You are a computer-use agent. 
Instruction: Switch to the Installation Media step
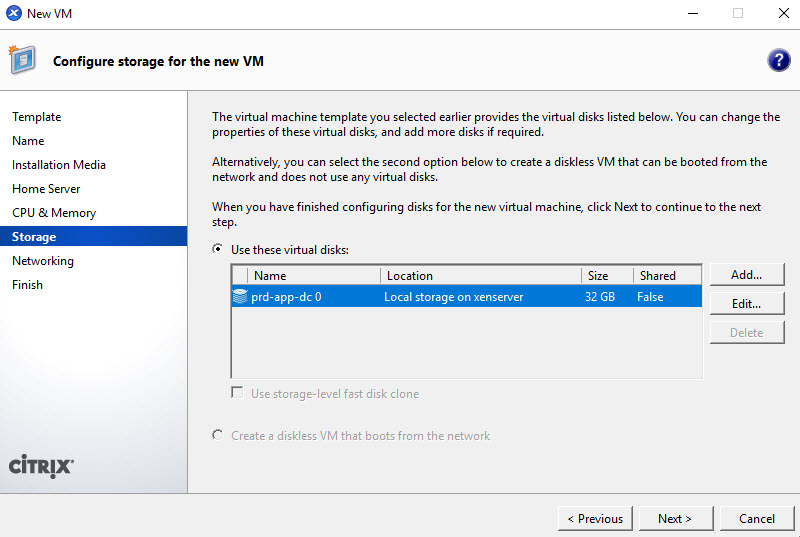coord(59,165)
